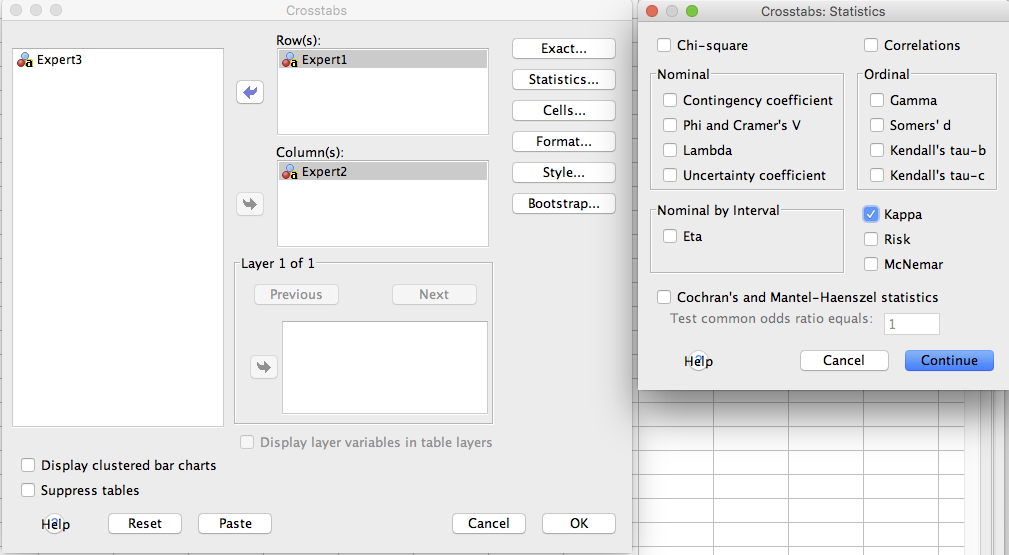This screenshot has width=1009, height=555.
Task: Enable the McNemar test checkbox
Action: 871,264
